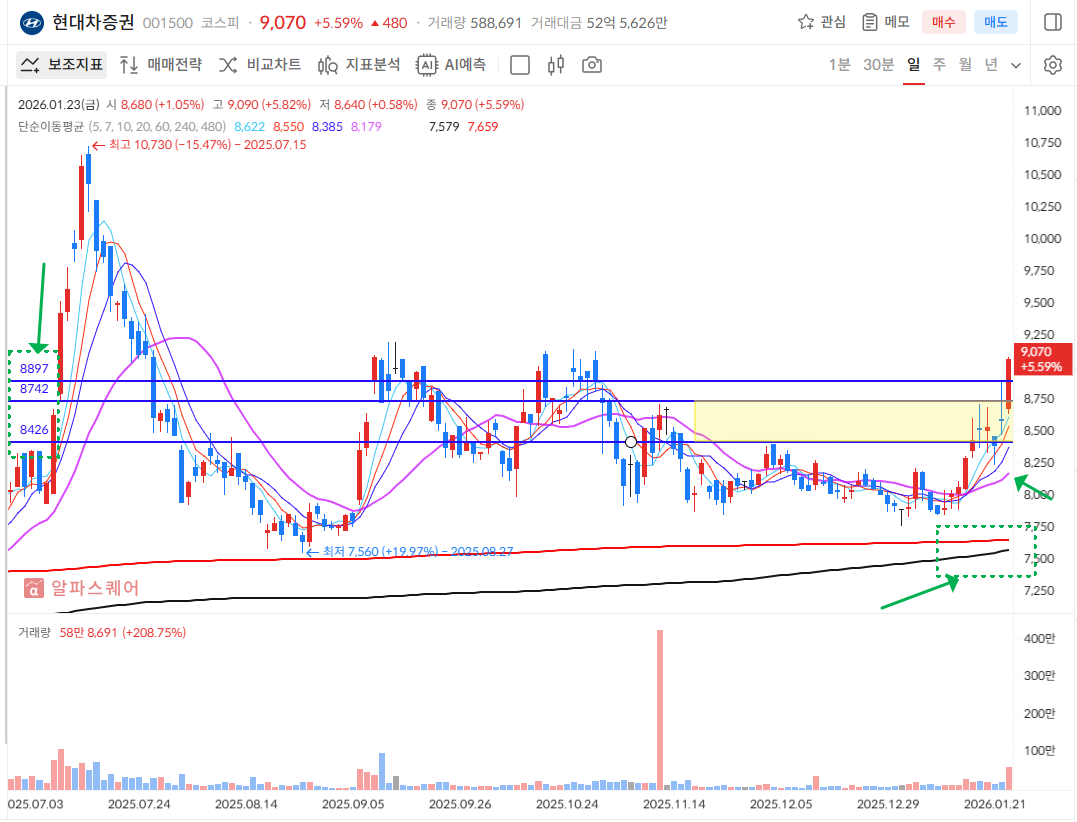The image size is (1077, 822).
Task: Toggle the square checkbox in chart toolbar
Action: (520, 65)
